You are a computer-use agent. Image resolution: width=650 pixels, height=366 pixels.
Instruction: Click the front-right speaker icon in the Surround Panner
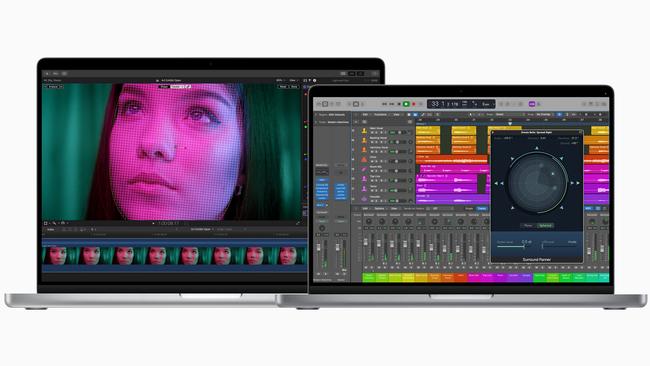coord(561,158)
